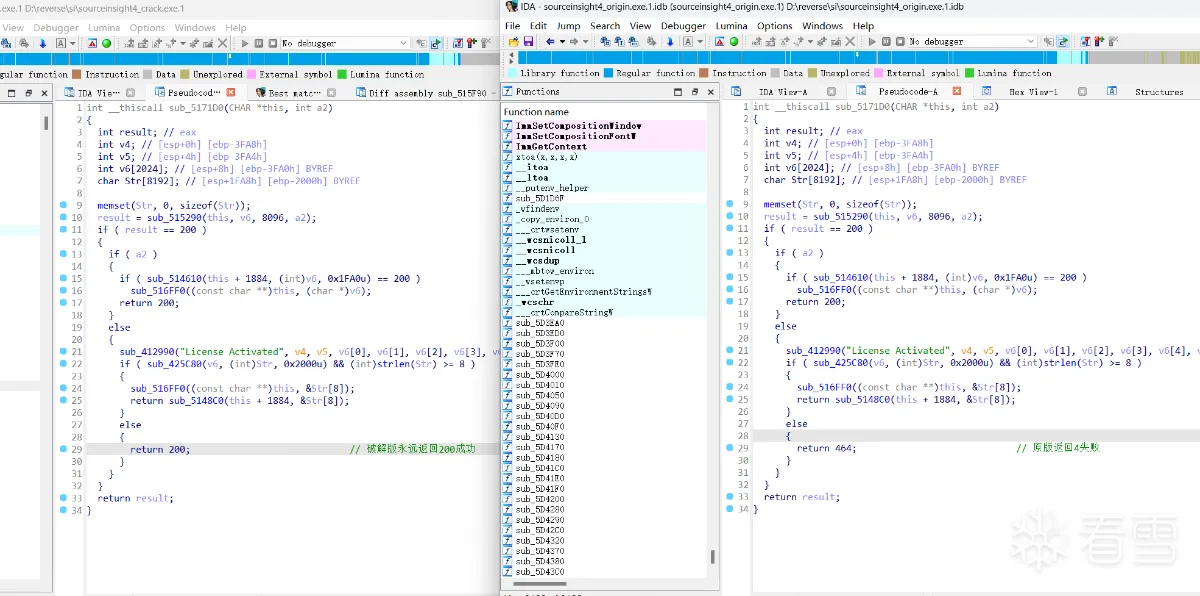1200x596 pixels.
Task: Toggle breakpoint dot at line 25, right pseudocode
Action: tap(728, 399)
